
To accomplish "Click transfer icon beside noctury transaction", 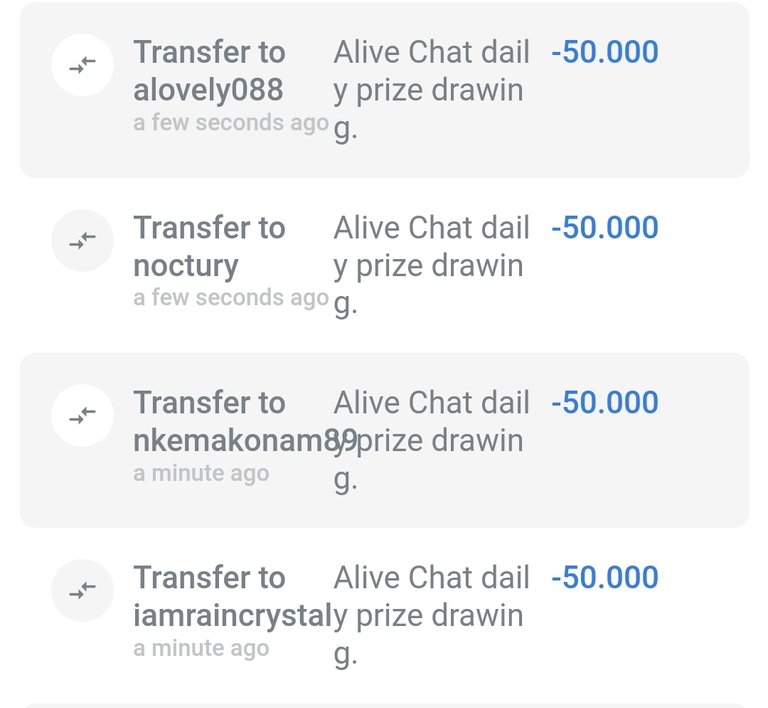I will pos(82,240).
